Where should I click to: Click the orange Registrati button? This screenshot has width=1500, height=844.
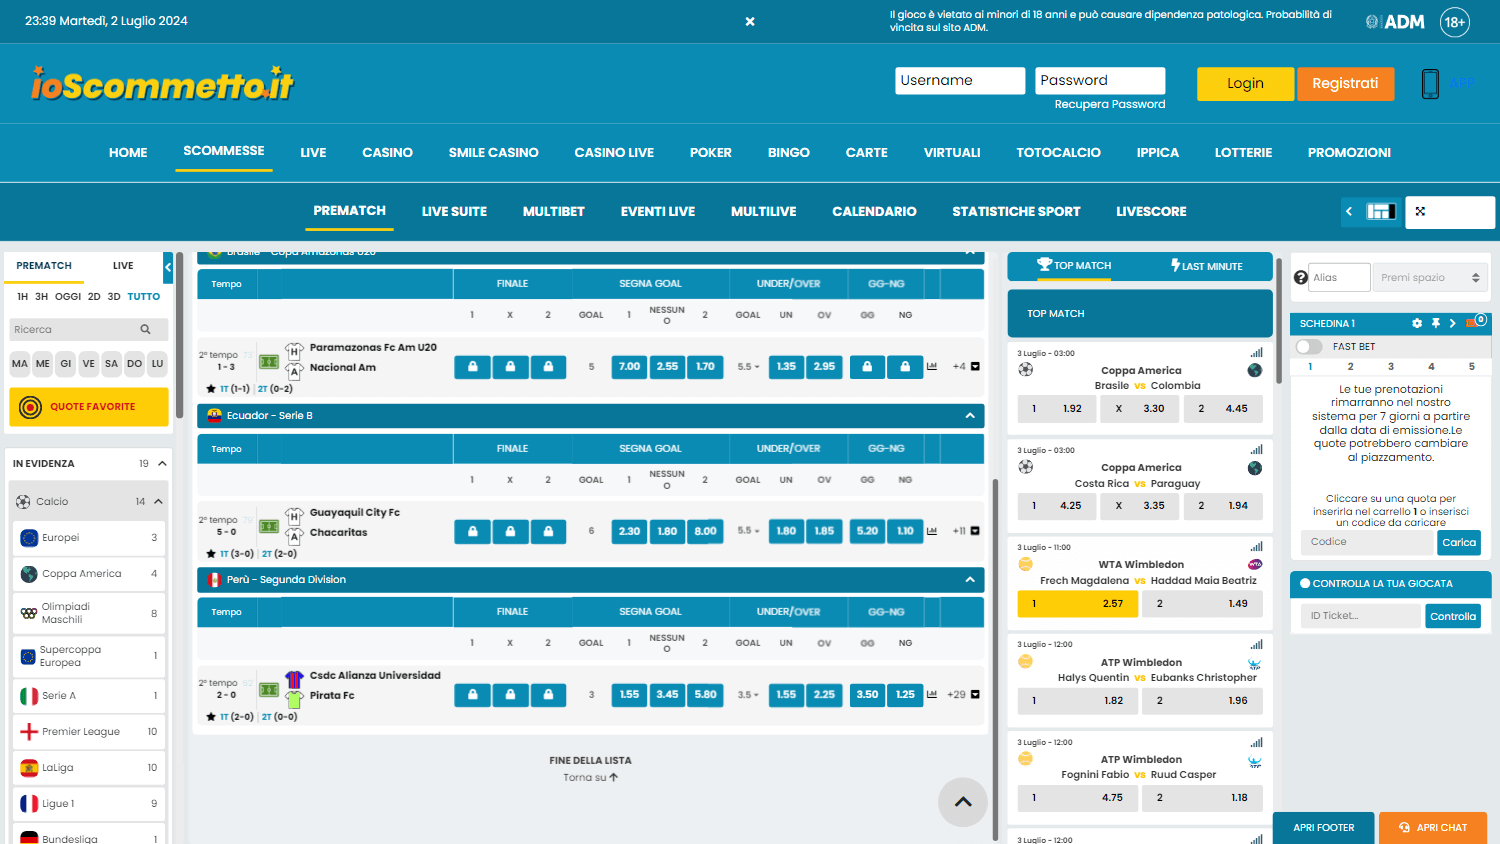tap(1345, 84)
